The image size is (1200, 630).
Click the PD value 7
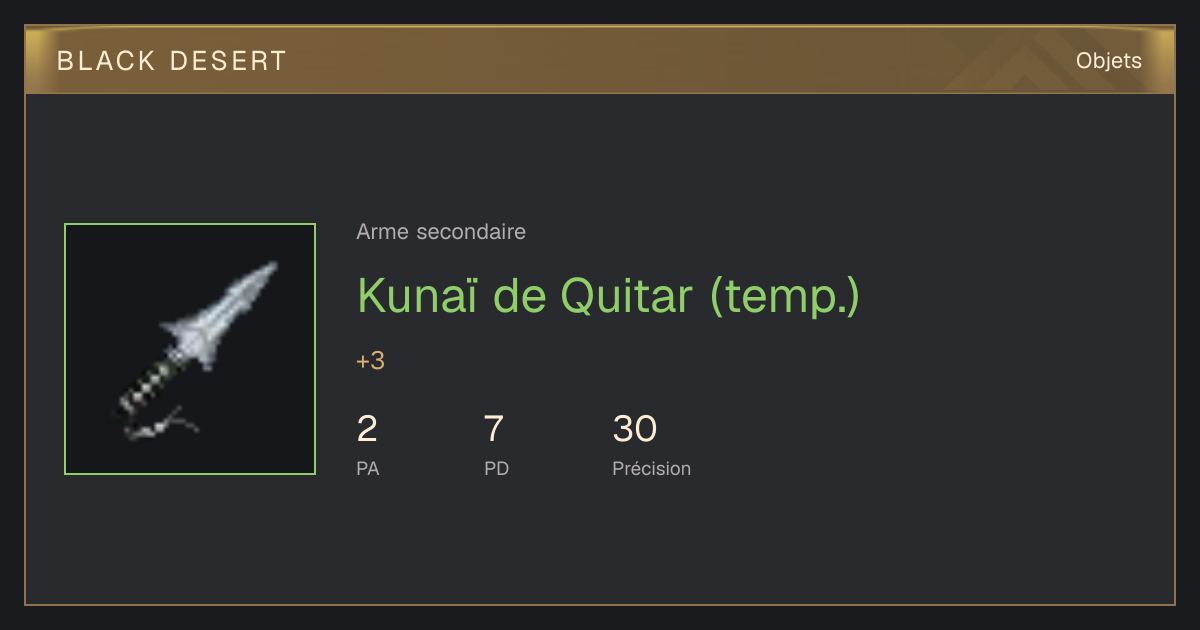coord(494,429)
